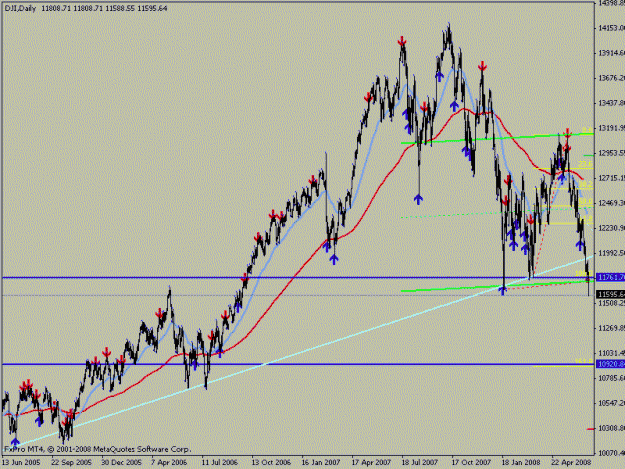
Task: Select the 13 Oct 2006 date label
Action: [271, 463]
